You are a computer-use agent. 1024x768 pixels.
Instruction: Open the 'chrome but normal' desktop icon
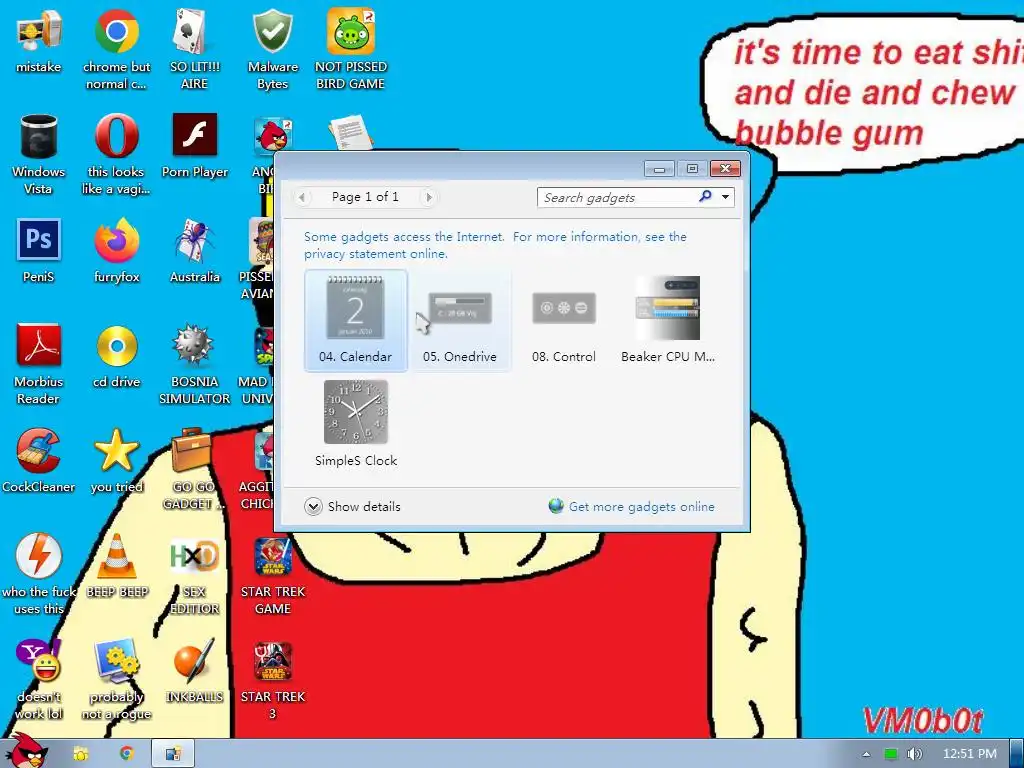(116, 50)
